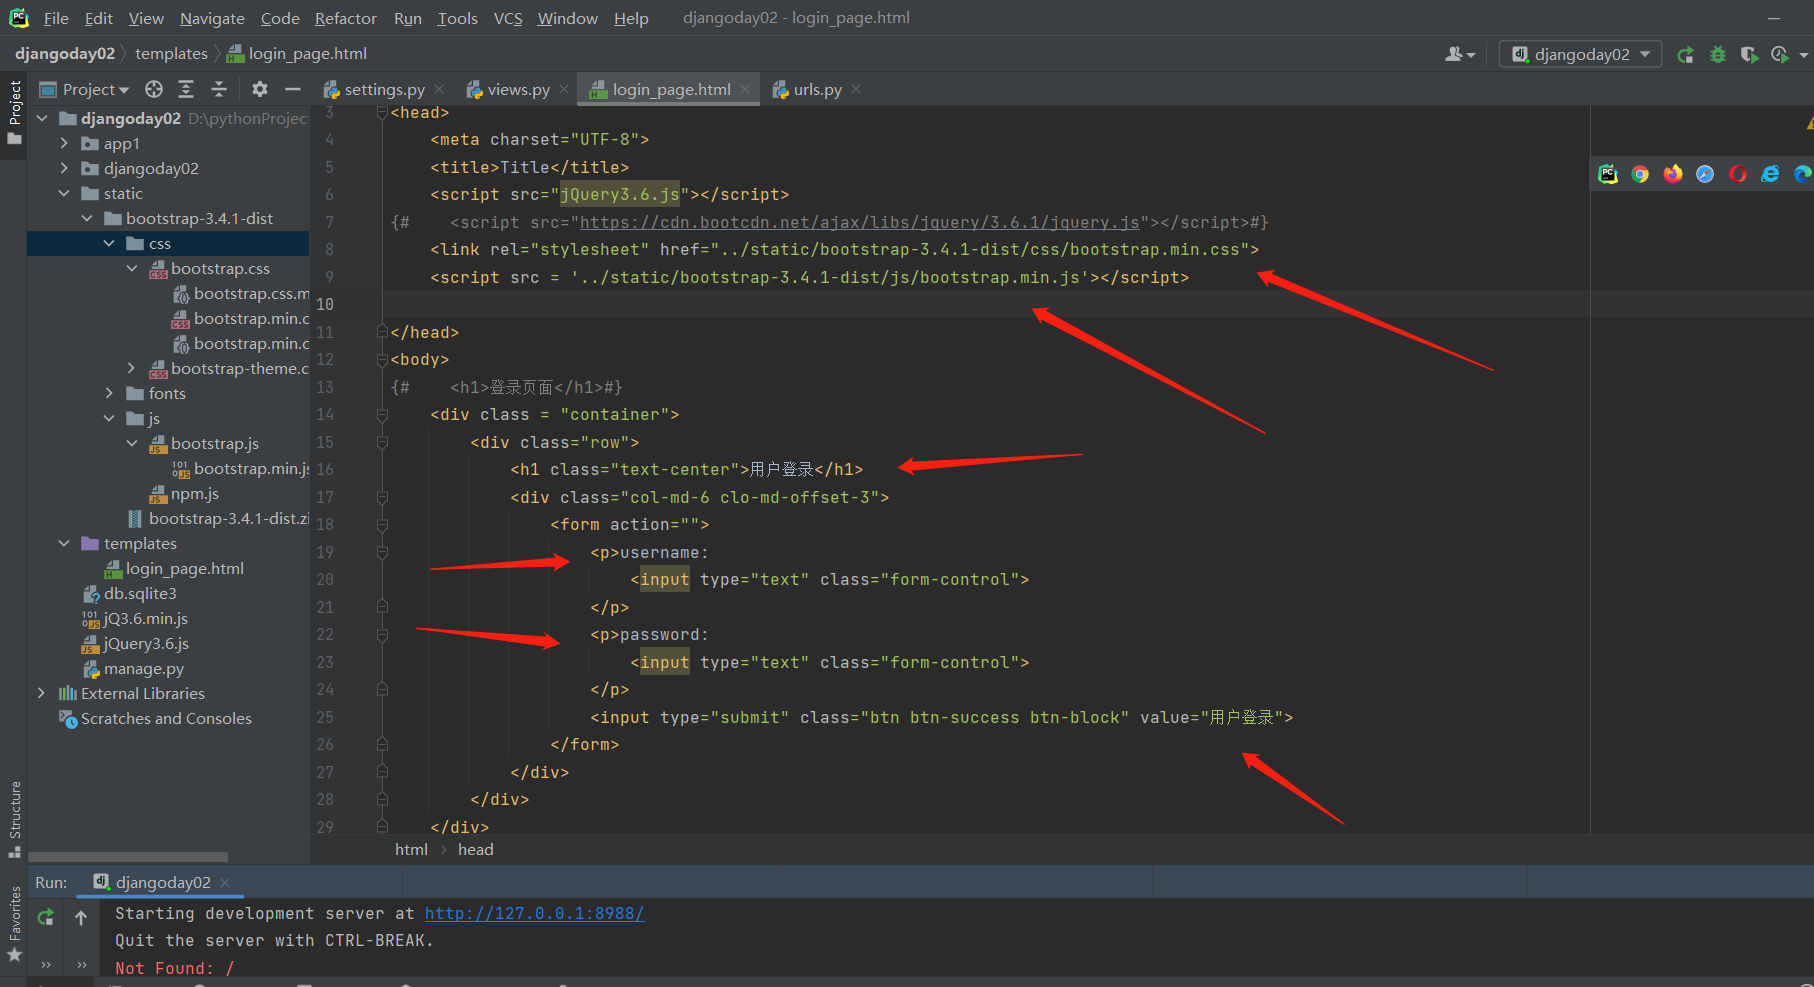Open page in Chrome browser
The height and width of the screenshot is (987, 1814).
click(x=1640, y=174)
